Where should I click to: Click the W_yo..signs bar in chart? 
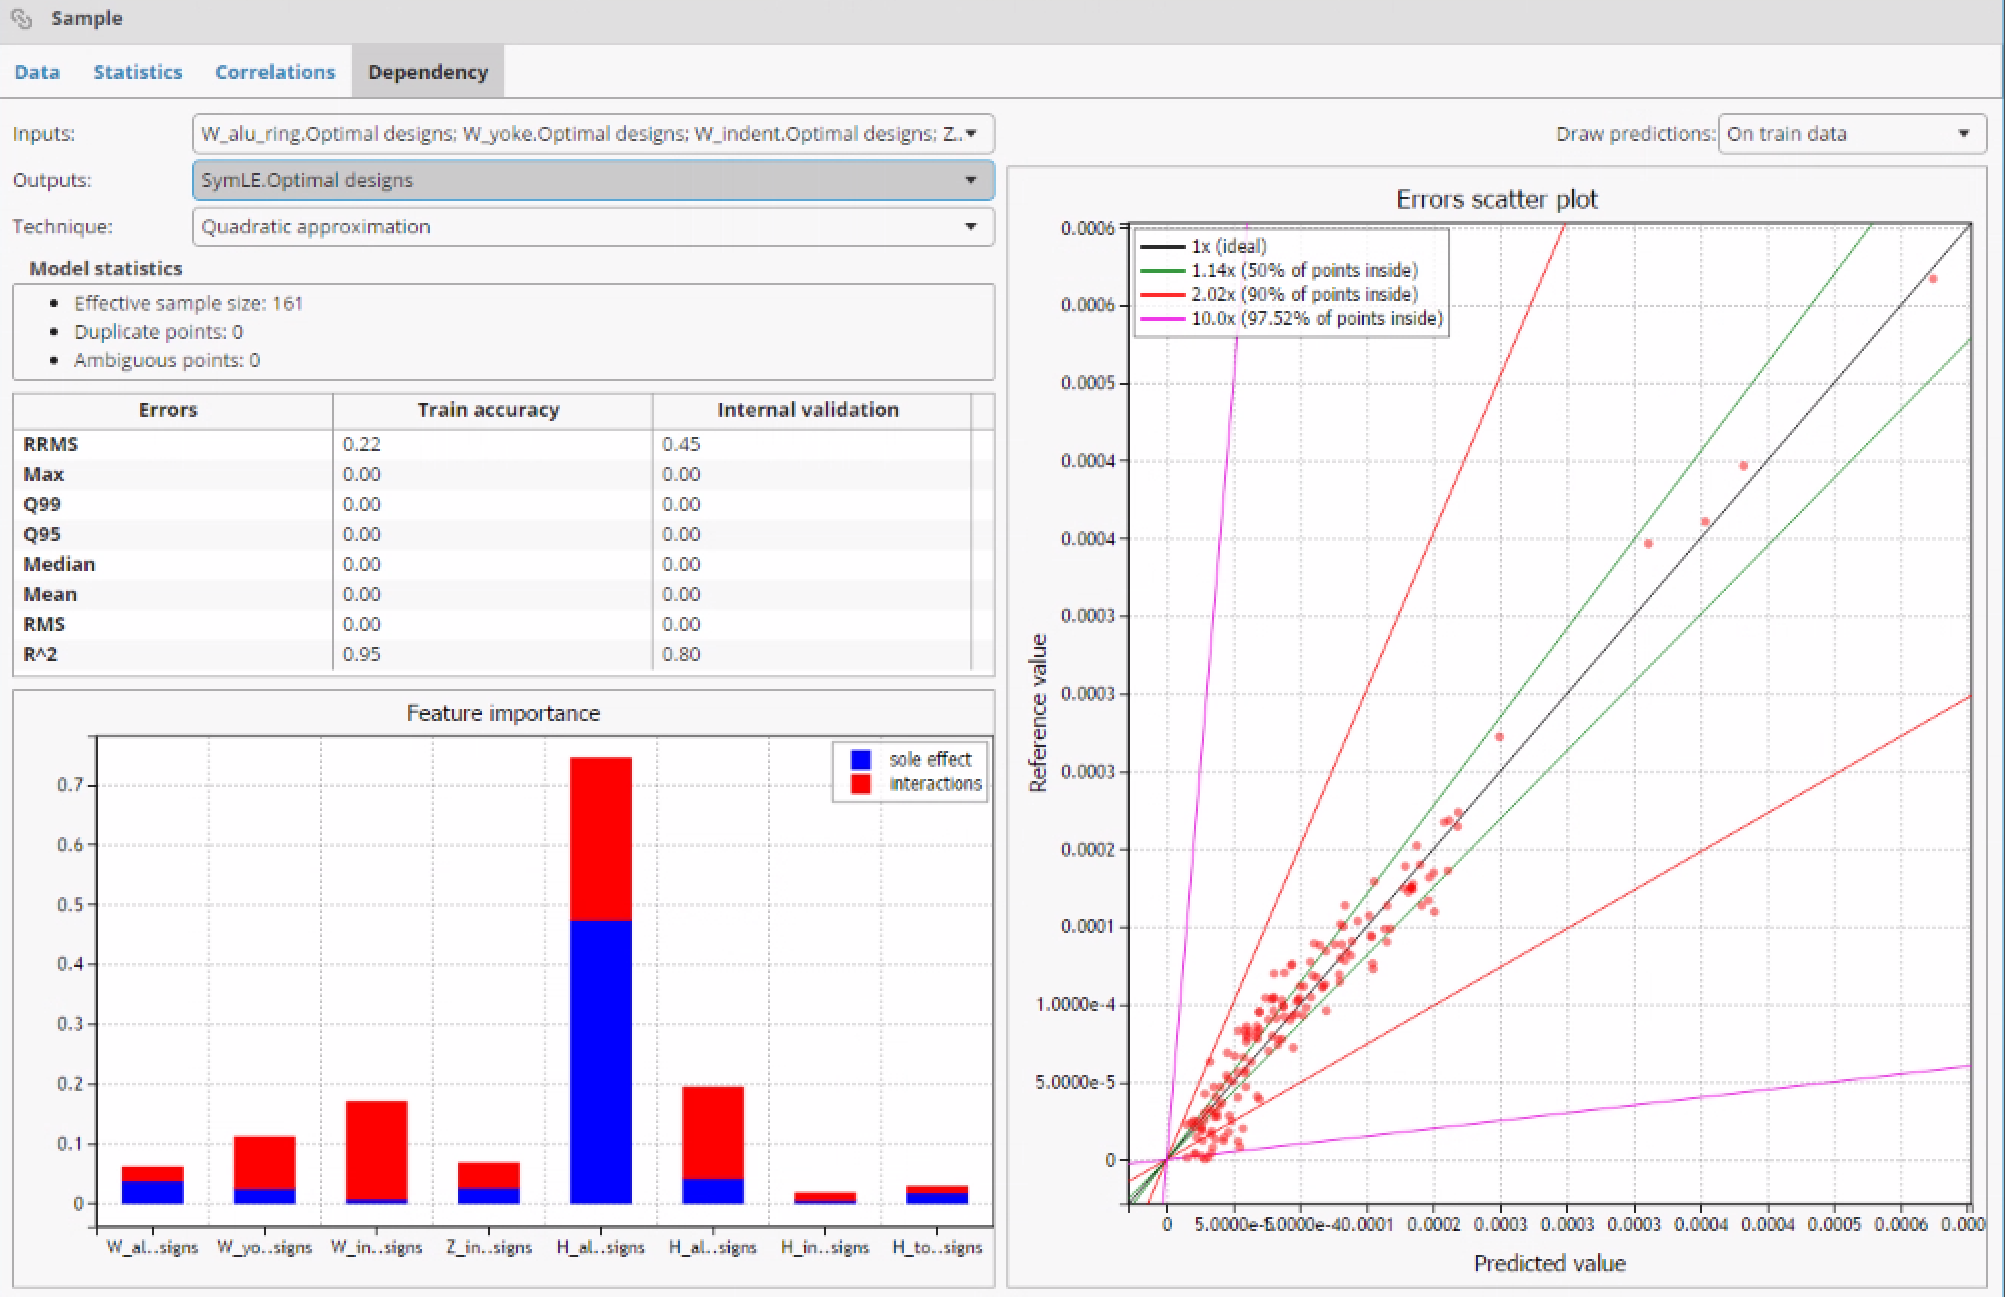(x=265, y=1169)
